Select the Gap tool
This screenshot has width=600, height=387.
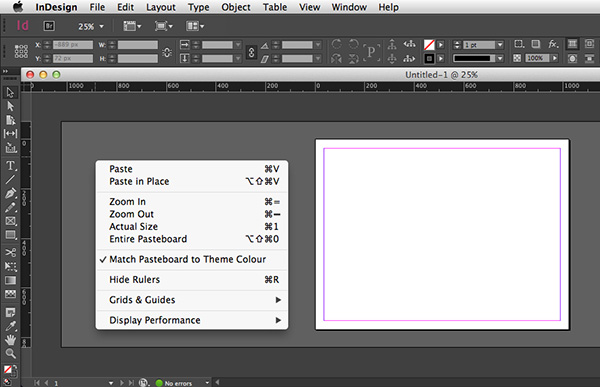coord(10,134)
